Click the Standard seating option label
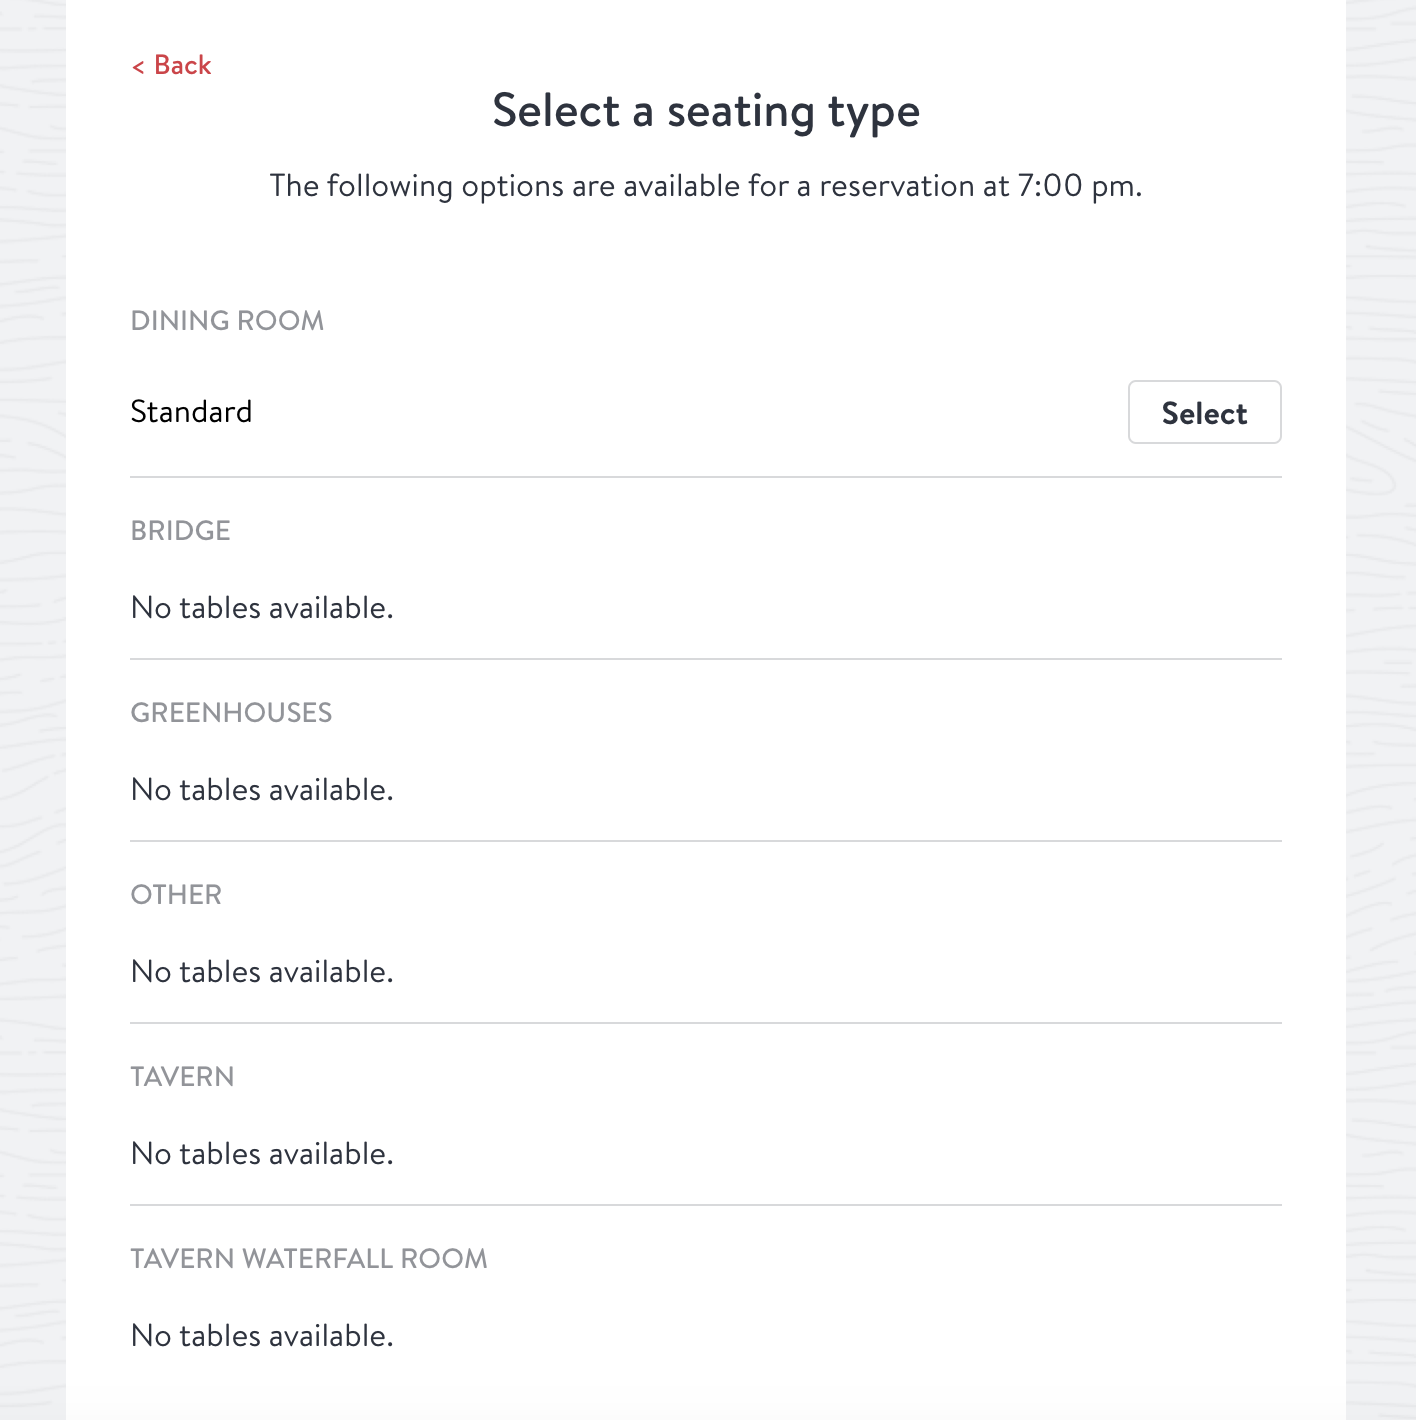The width and height of the screenshot is (1416, 1420). [x=191, y=412]
